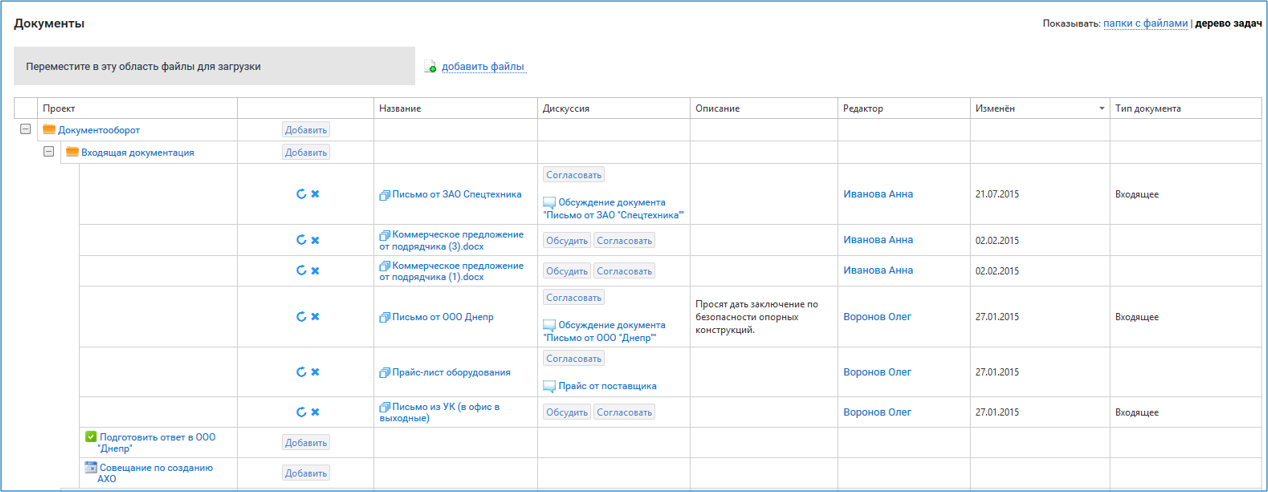The height and width of the screenshot is (492, 1268).
Task: Click Обсудить for Письмо из УК
Action: click(x=567, y=412)
